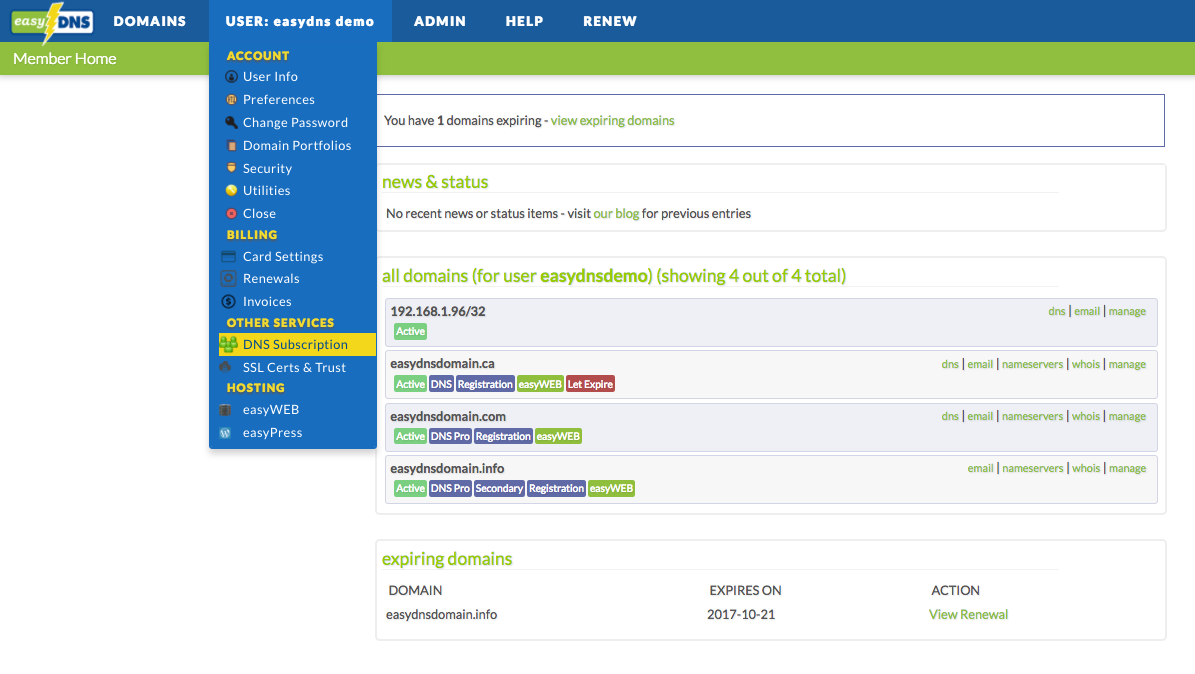Click manage link for 192.168.1.96/32

[x=1127, y=311]
